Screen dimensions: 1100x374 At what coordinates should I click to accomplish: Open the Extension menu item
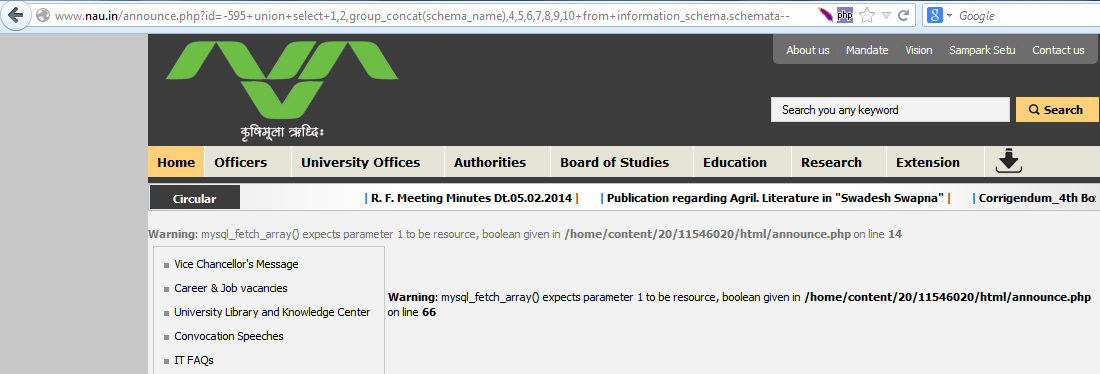coord(927,162)
